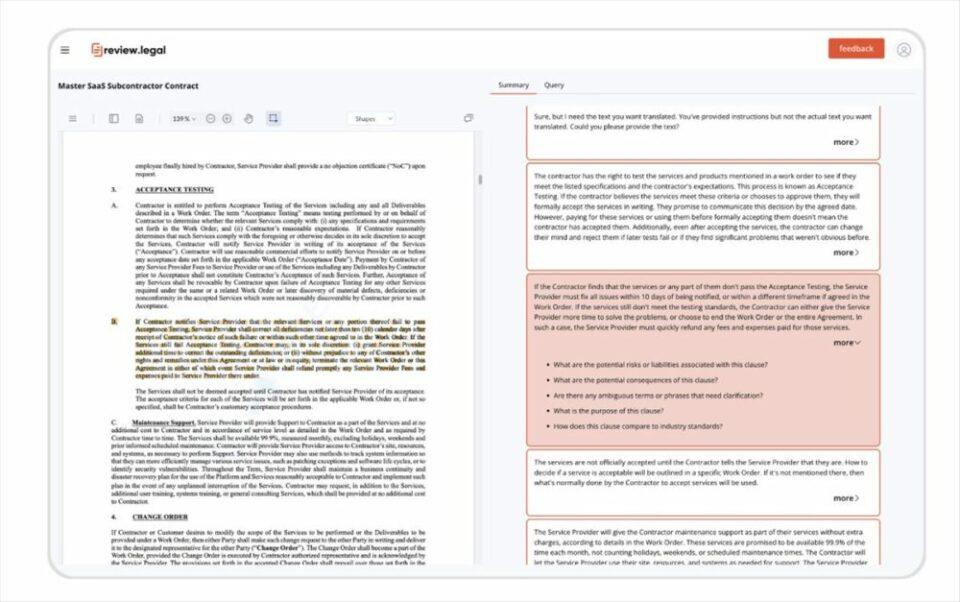Click the document viewer vertical scrollbar
This screenshot has height=602, width=960.
point(479,180)
